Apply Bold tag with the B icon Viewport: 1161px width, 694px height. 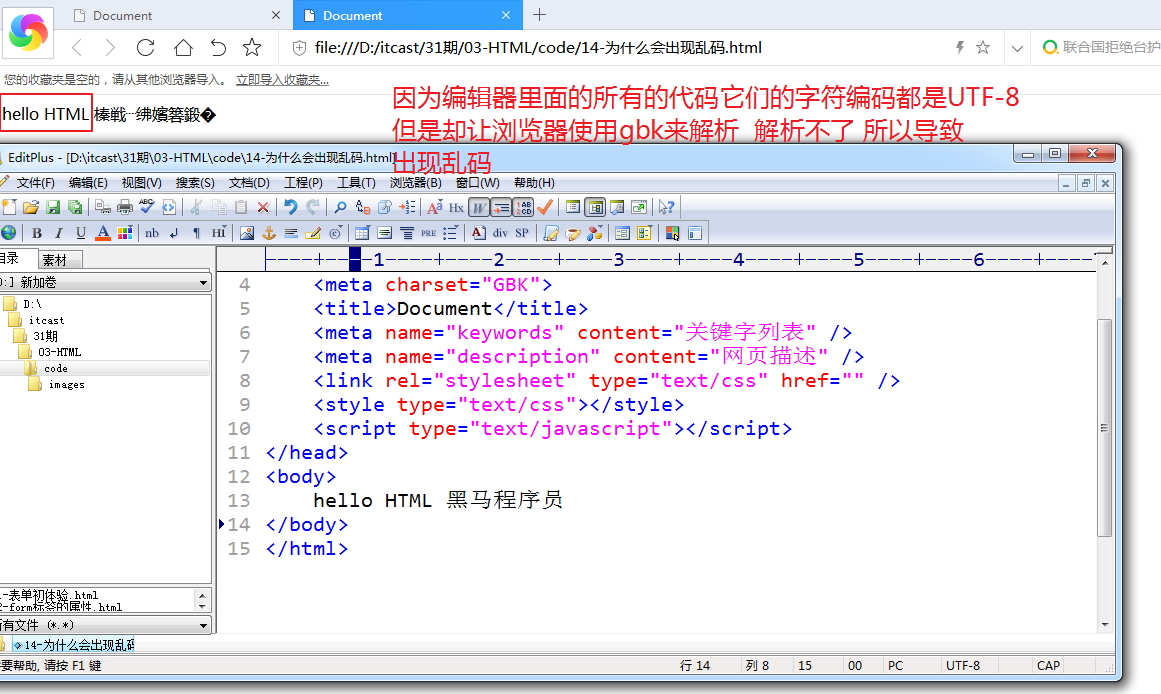(36, 233)
